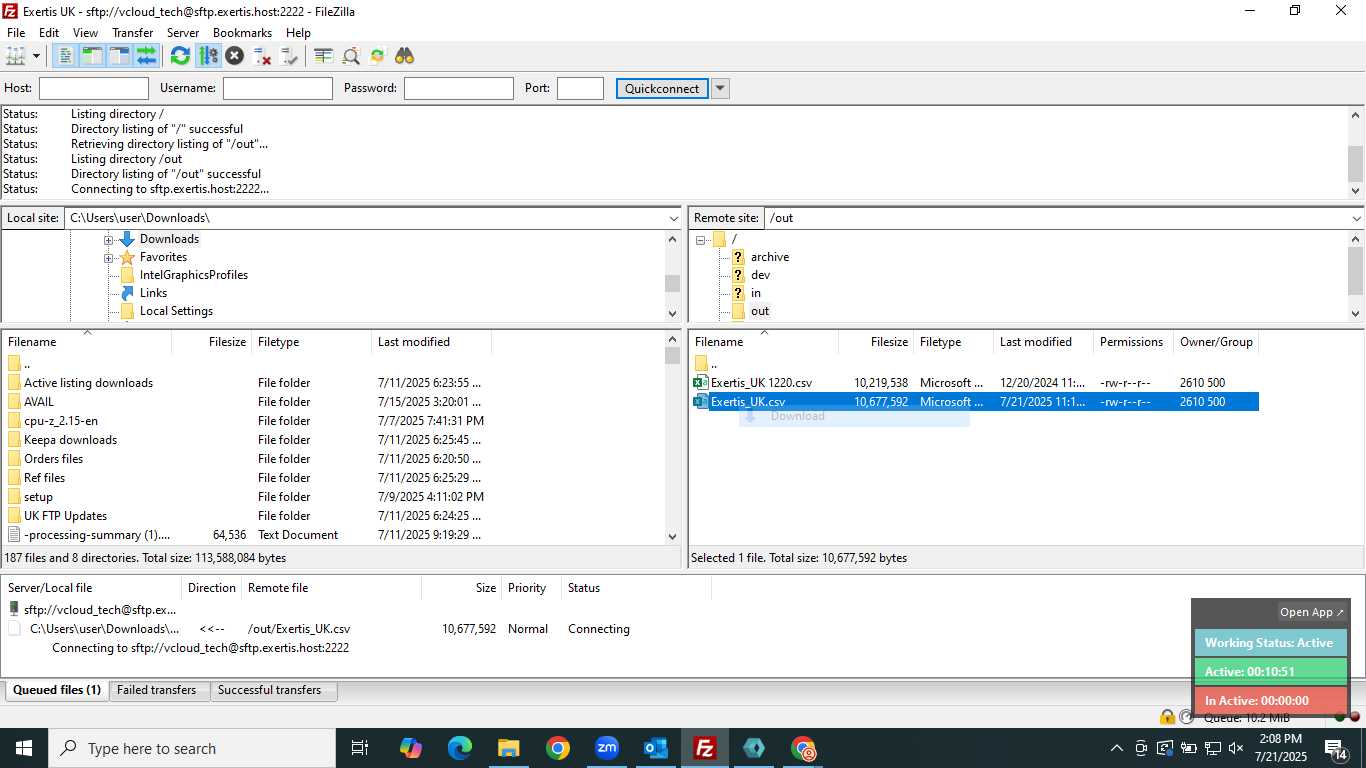Open Microsoft Edge from taskbar

click(460, 748)
